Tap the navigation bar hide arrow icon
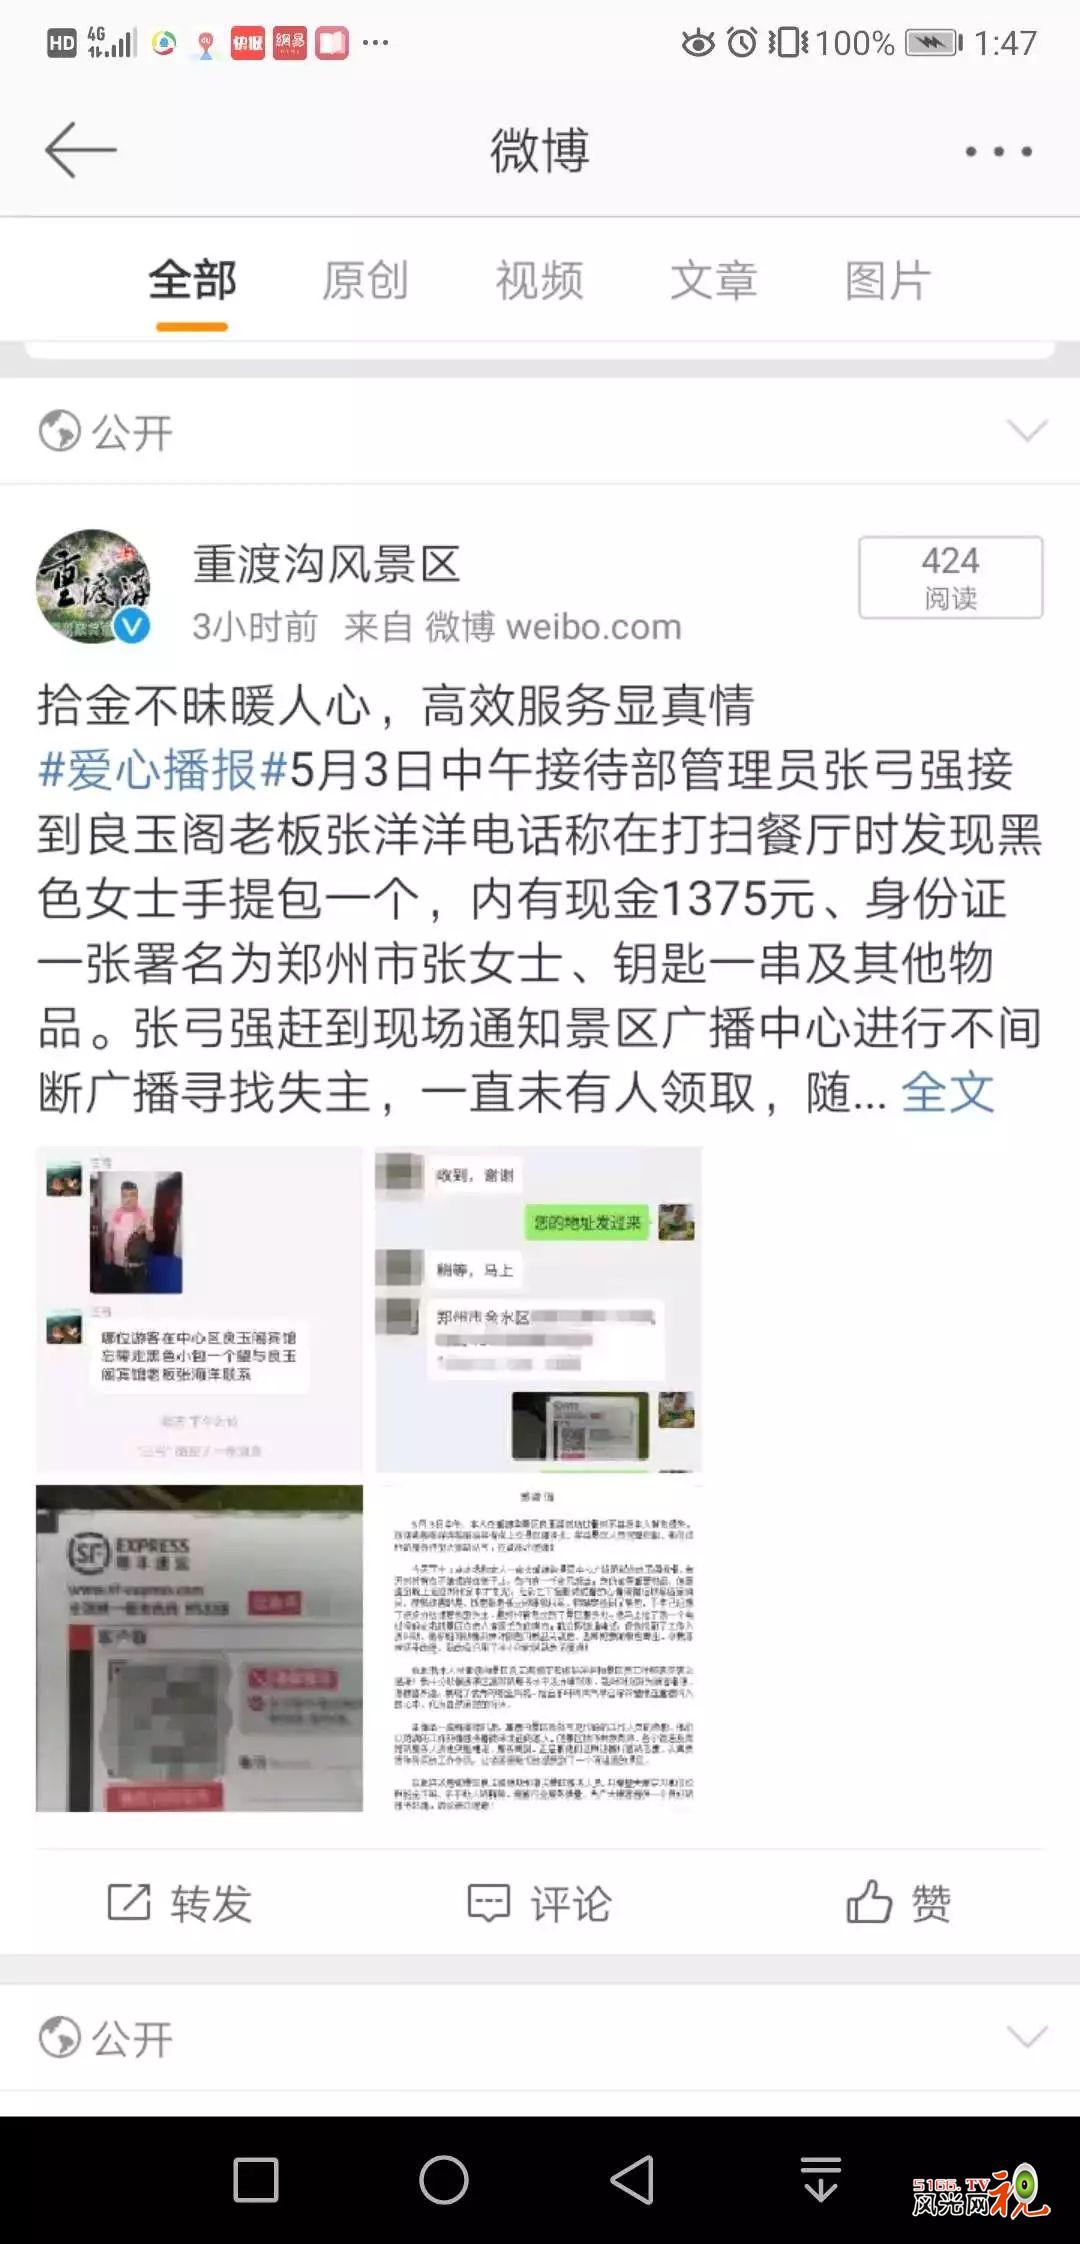The width and height of the screenshot is (1080, 2244). click(x=821, y=2180)
